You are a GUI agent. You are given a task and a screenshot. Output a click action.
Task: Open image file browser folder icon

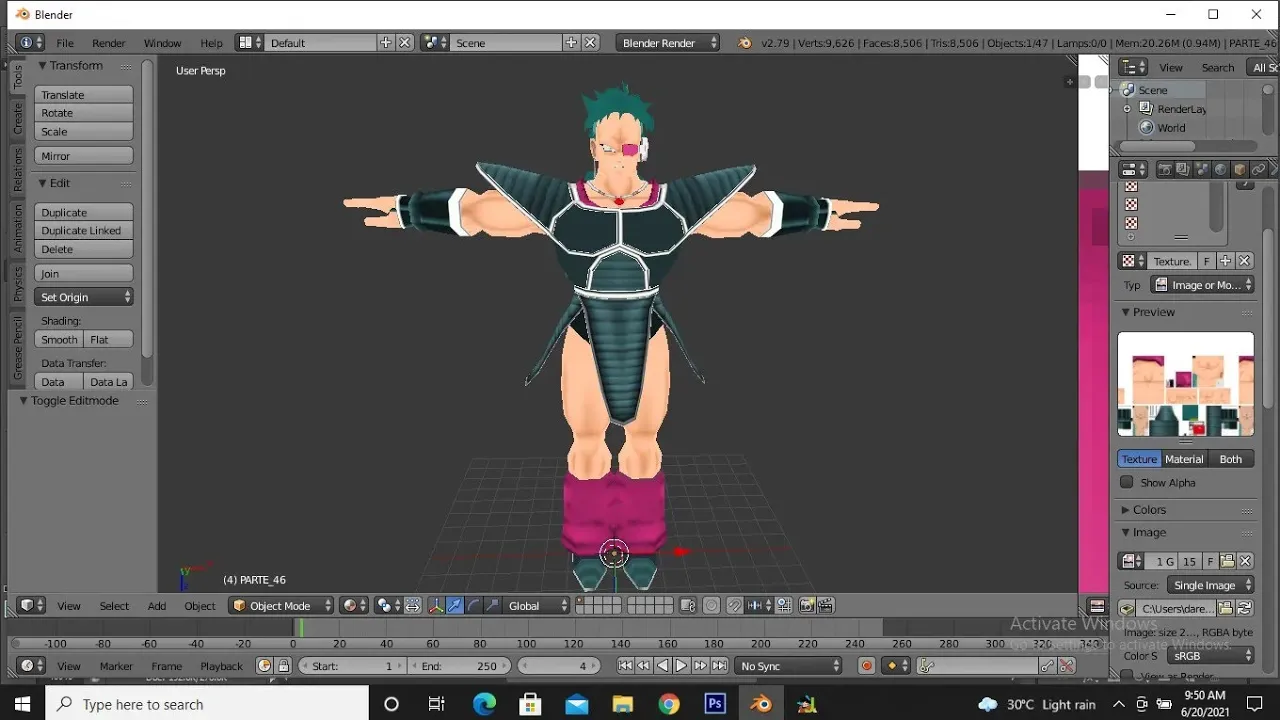coord(1226,608)
